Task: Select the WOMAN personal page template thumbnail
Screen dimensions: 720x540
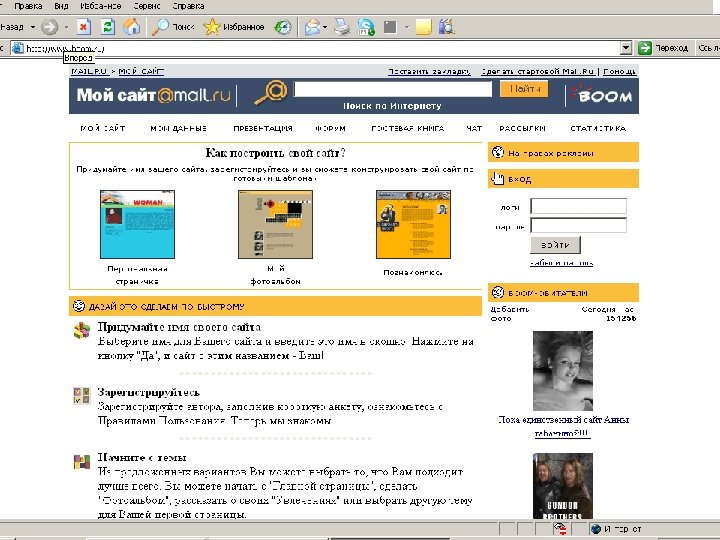Action: click(x=137, y=224)
